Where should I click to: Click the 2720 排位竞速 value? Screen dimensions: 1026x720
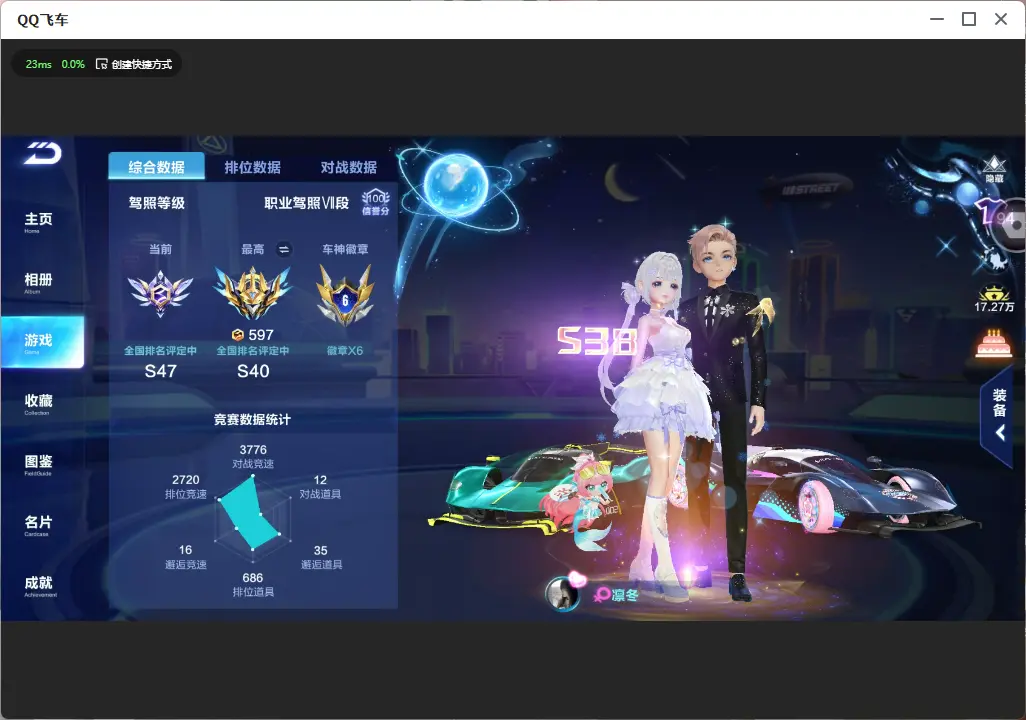186,480
